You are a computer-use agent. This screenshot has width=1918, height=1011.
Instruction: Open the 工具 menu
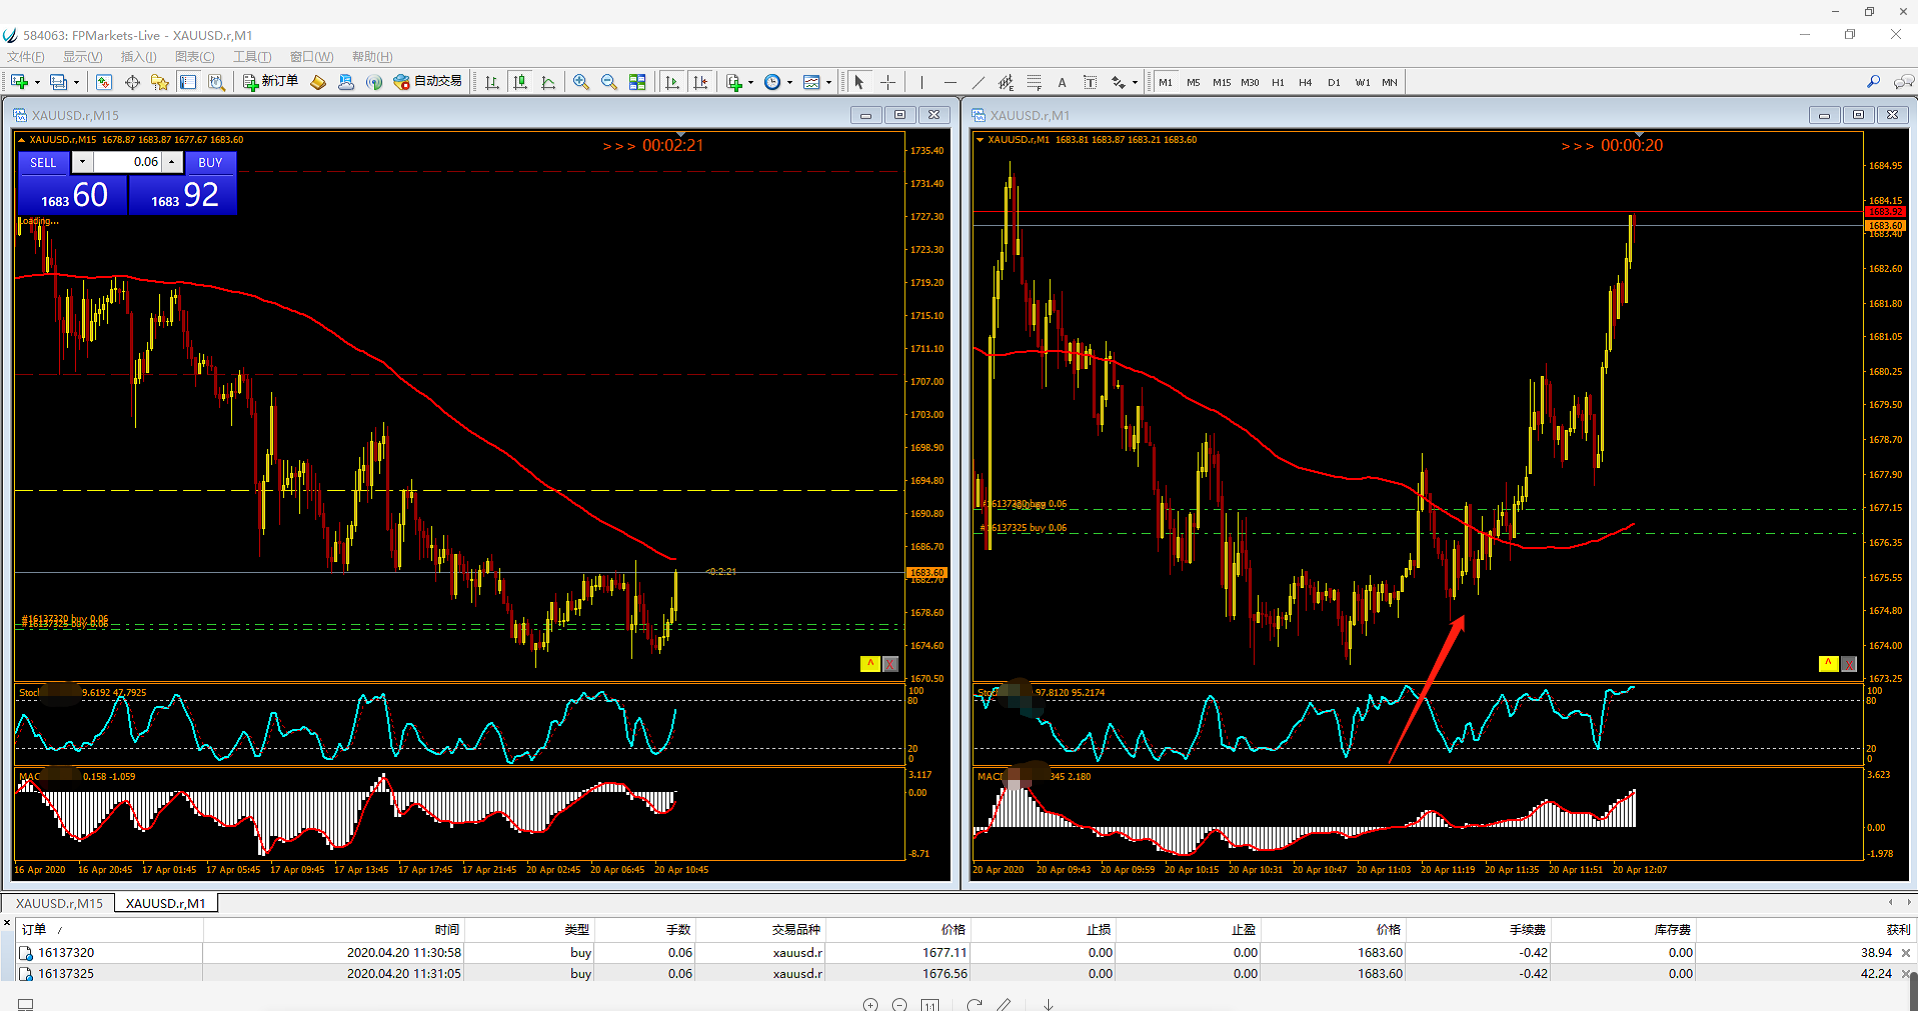[x=252, y=57]
